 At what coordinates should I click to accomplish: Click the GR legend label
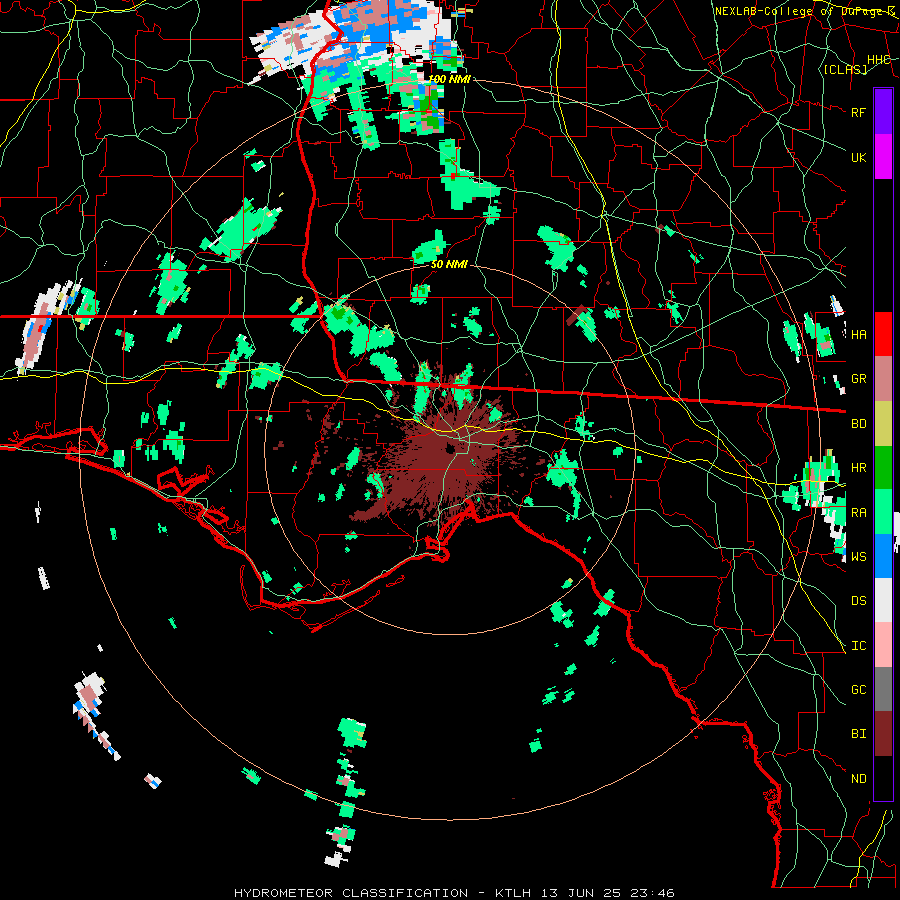coord(859,379)
